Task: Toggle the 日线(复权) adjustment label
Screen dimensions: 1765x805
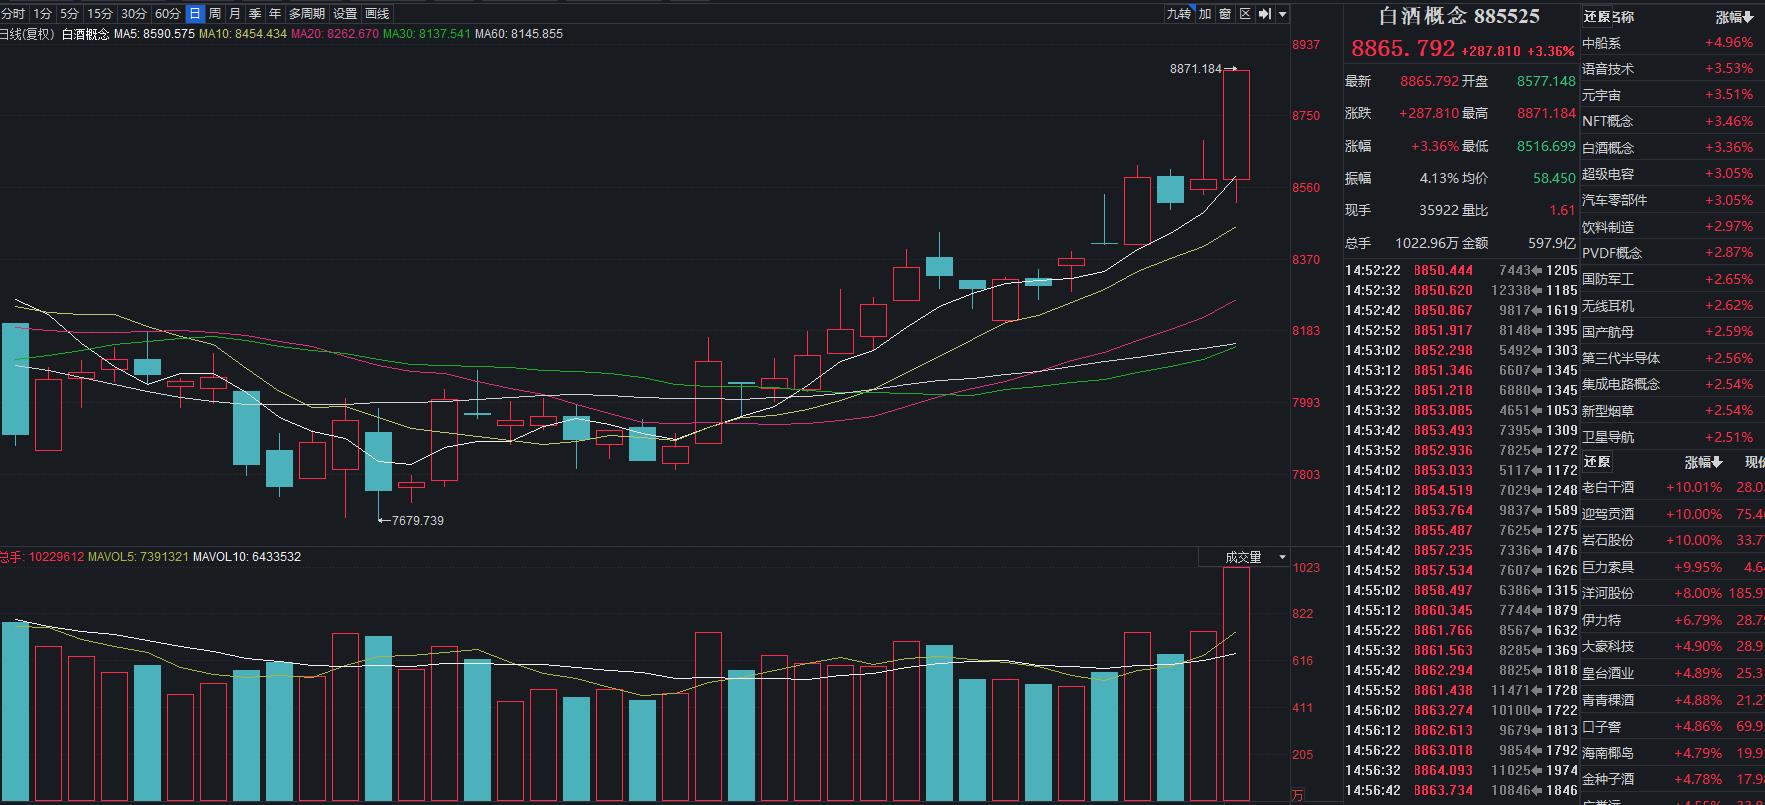Action: pos(26,34)
